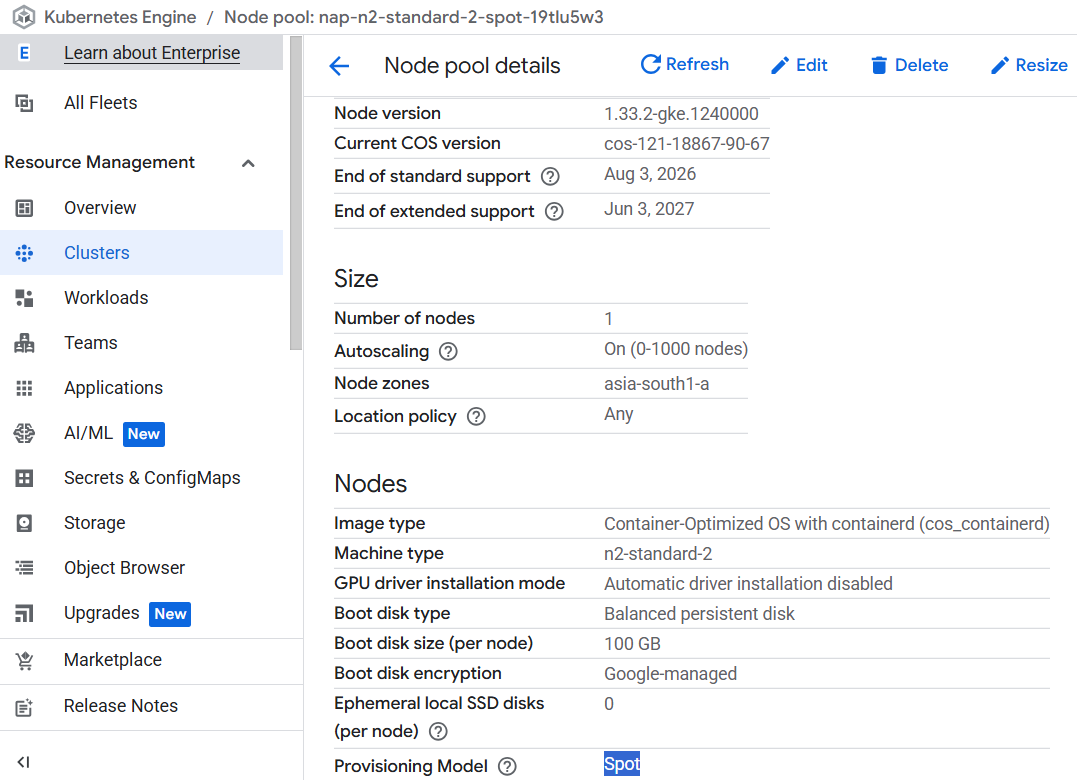Collapse the Resource Management section

point(249,163)
